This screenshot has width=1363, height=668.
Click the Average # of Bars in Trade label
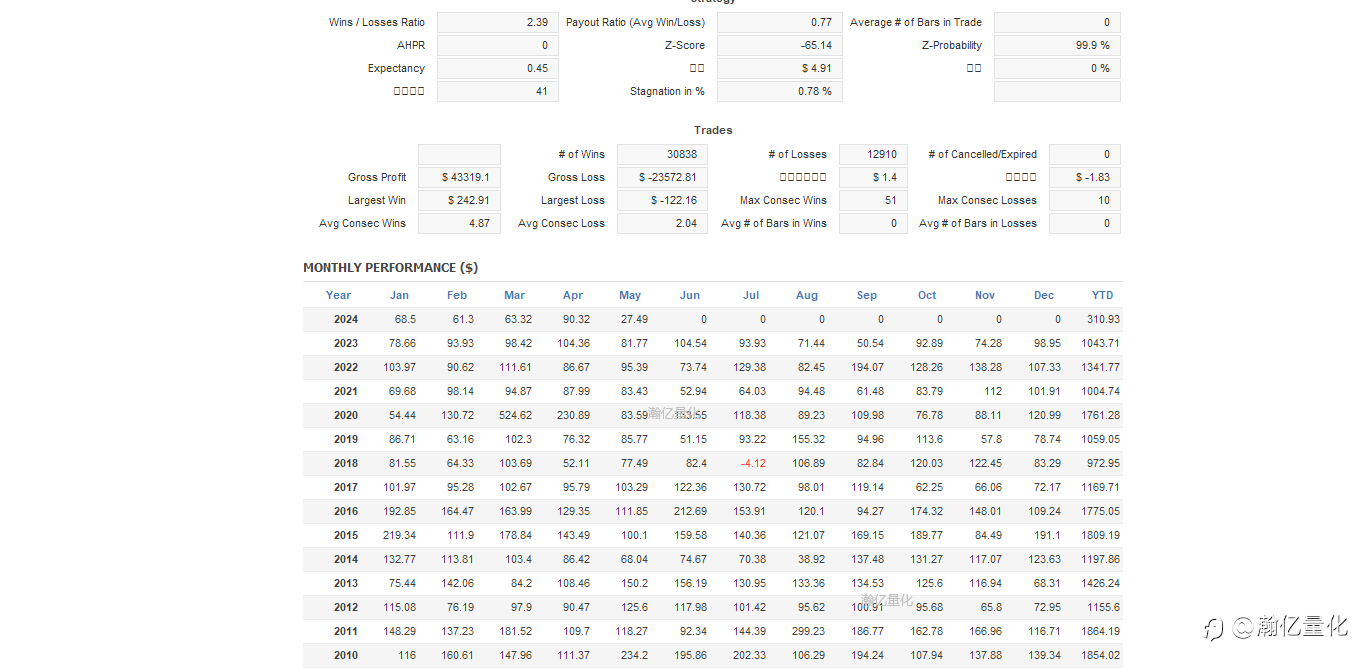916,22
